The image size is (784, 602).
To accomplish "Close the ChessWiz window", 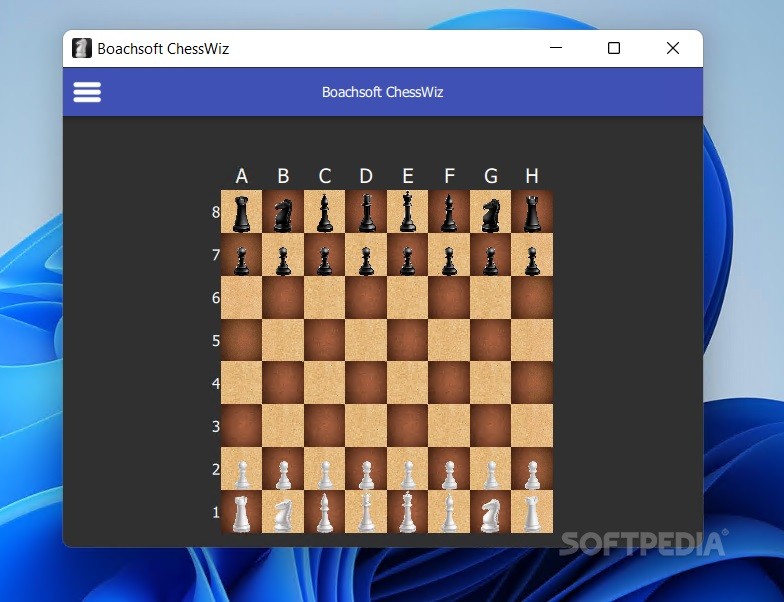I will [x=673, y=48].
